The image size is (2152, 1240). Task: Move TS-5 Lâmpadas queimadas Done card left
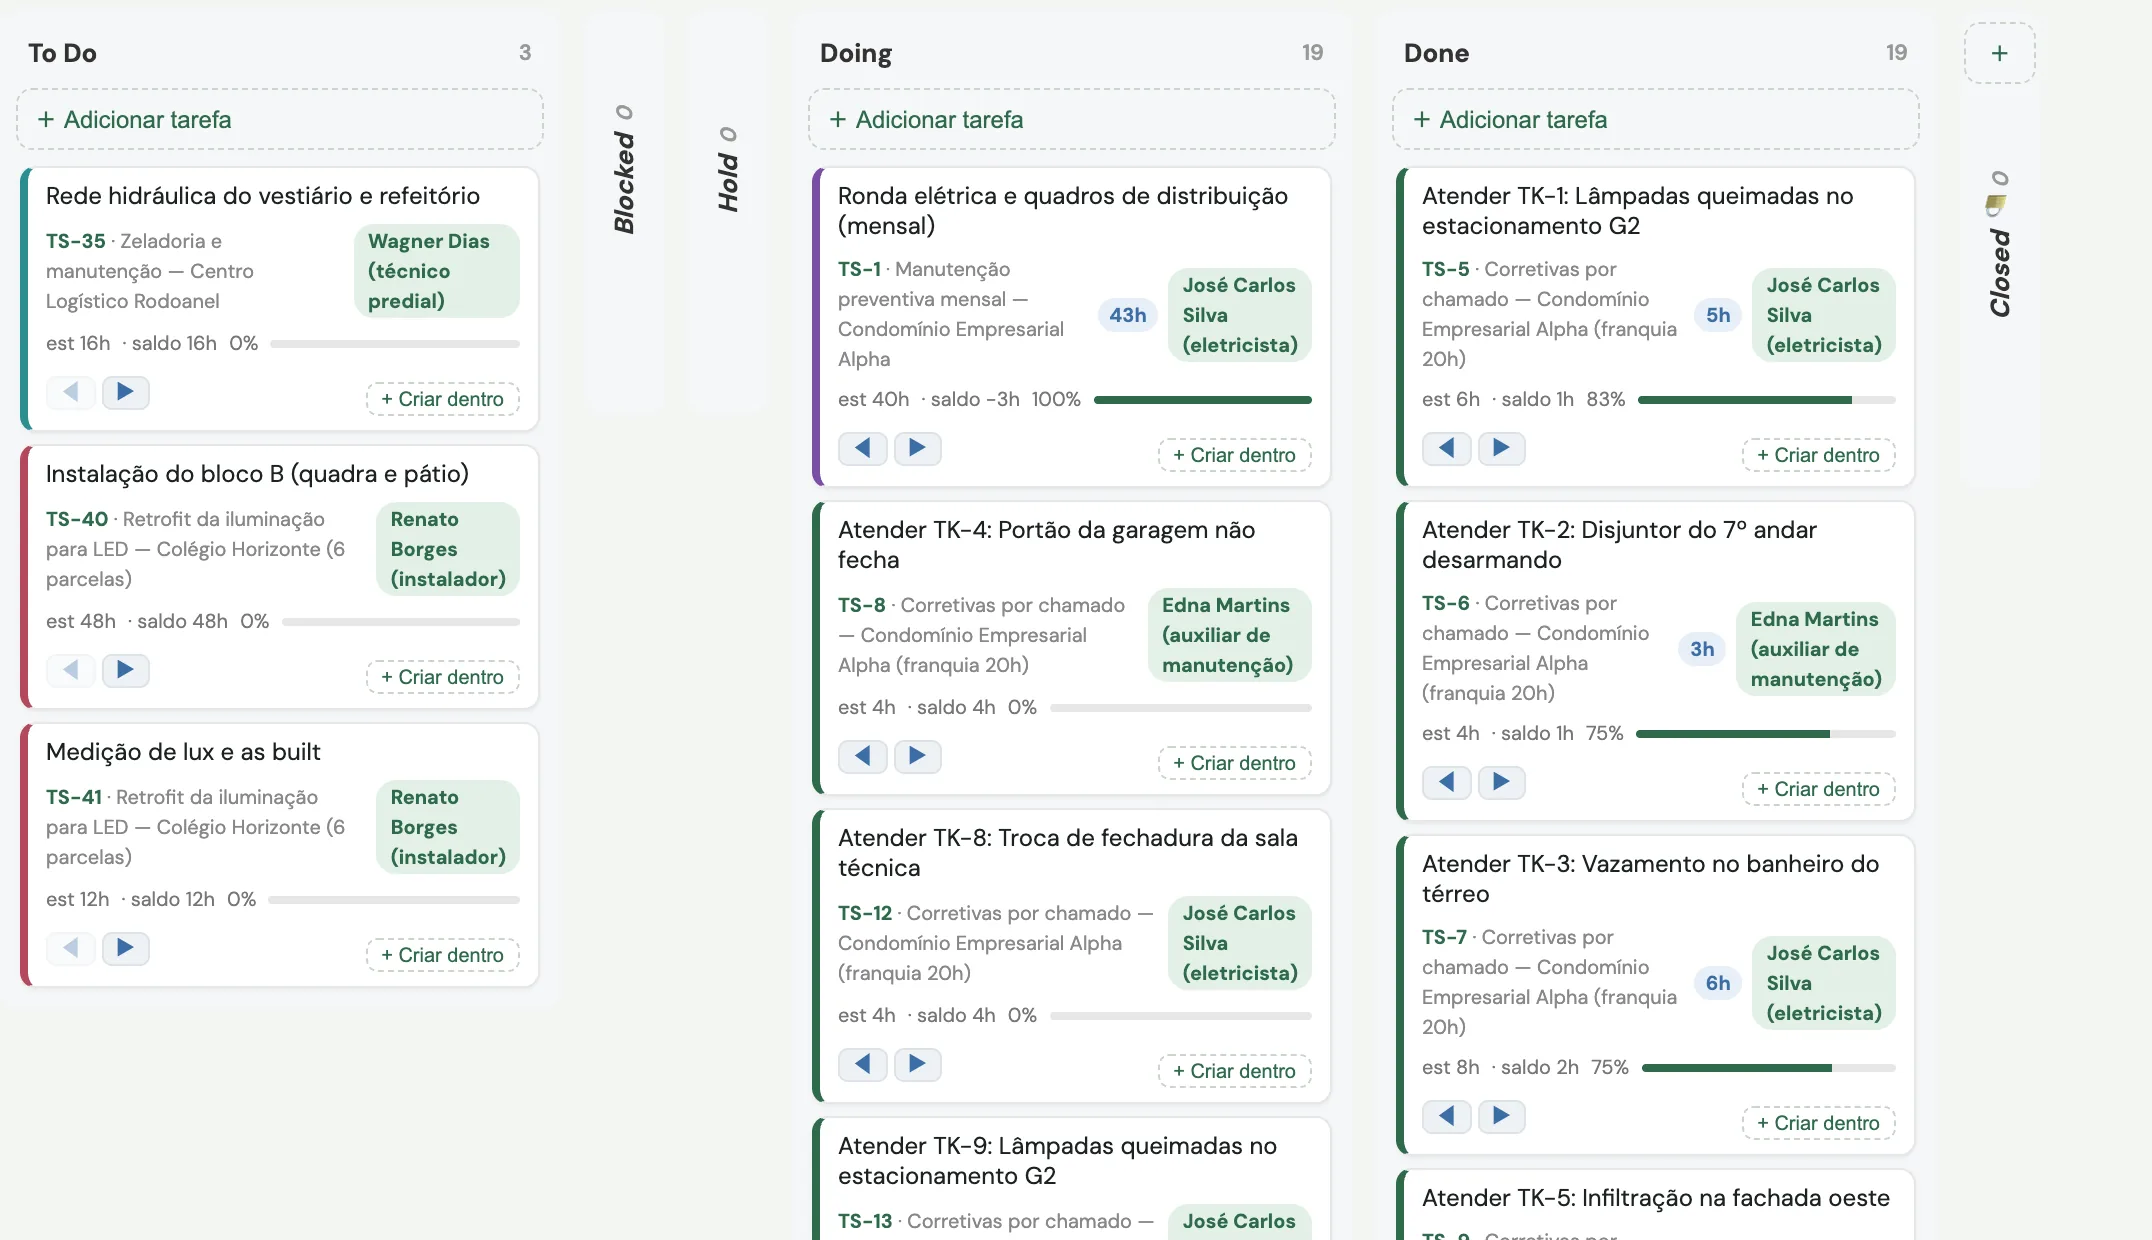click(1447, 448)
